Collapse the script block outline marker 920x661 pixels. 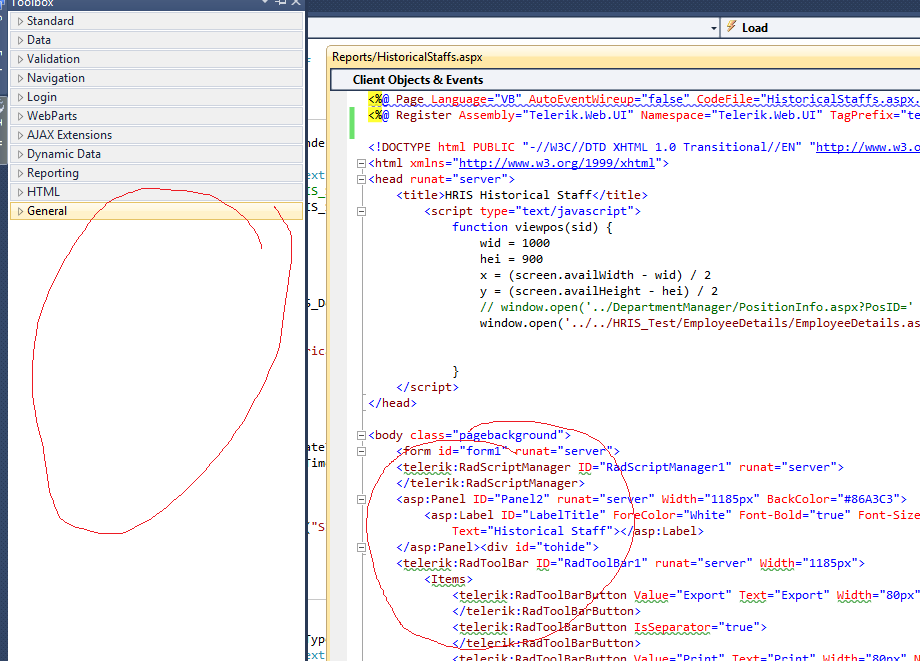tap(361, 212)
